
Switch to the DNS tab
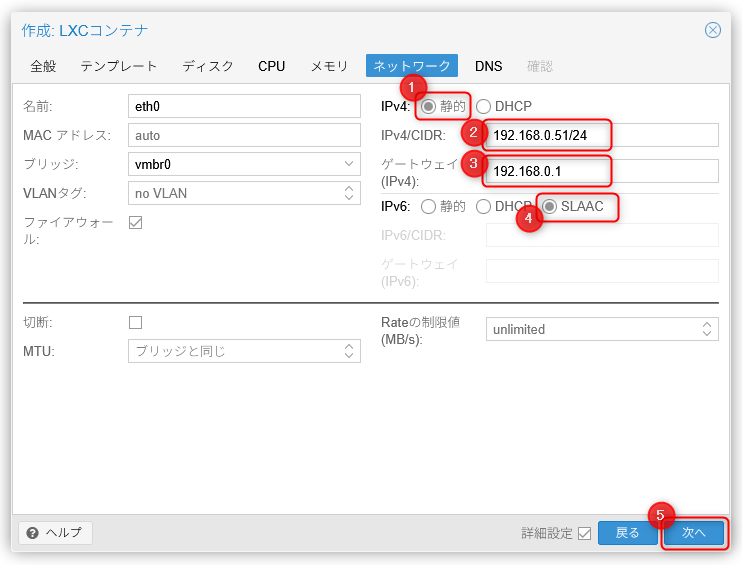click(x=489, y=66)
